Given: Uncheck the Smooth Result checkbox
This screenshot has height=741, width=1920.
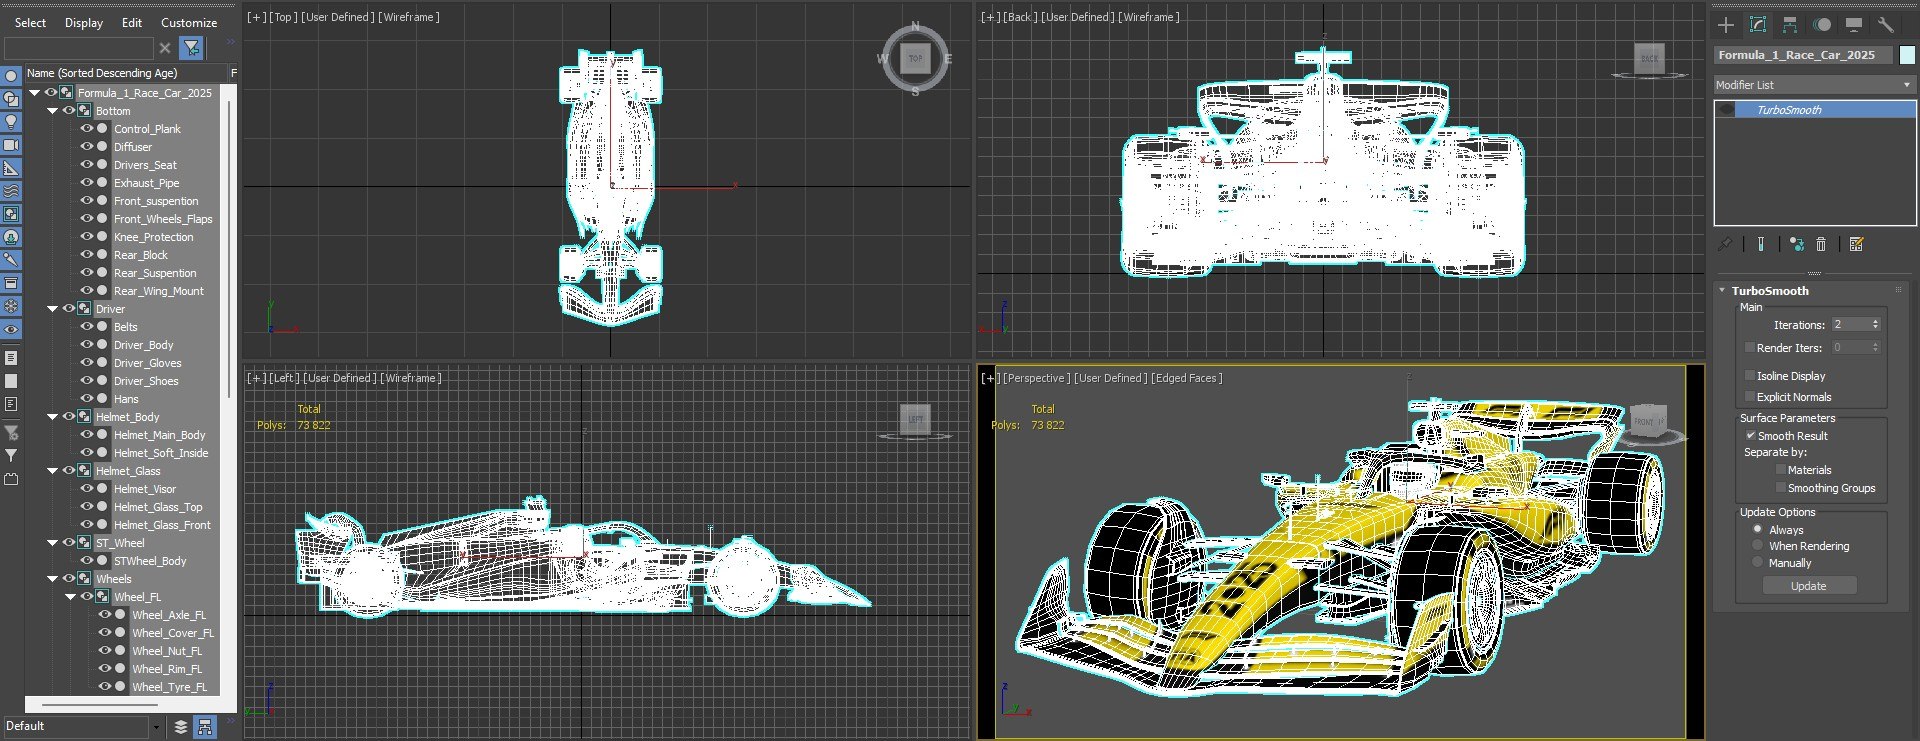Looking at the screenshot, I should (x=1750, y=436).
